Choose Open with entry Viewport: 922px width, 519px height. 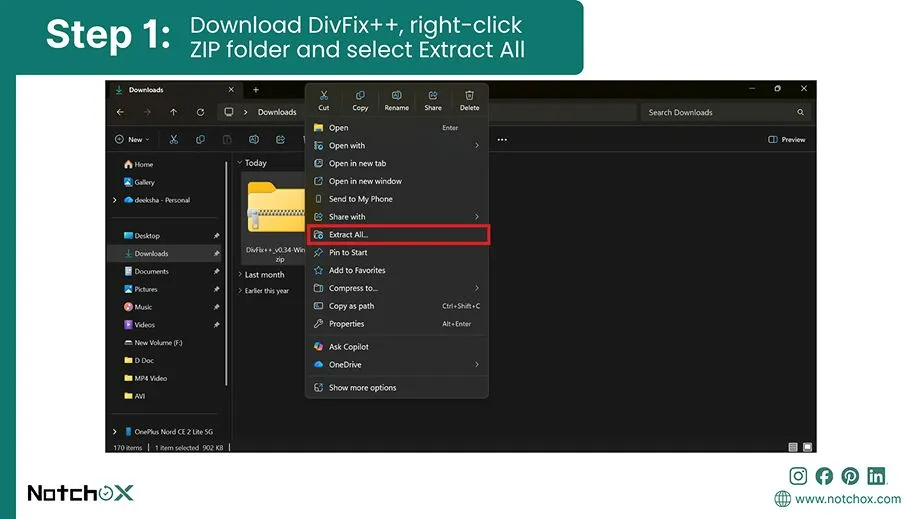397,145
